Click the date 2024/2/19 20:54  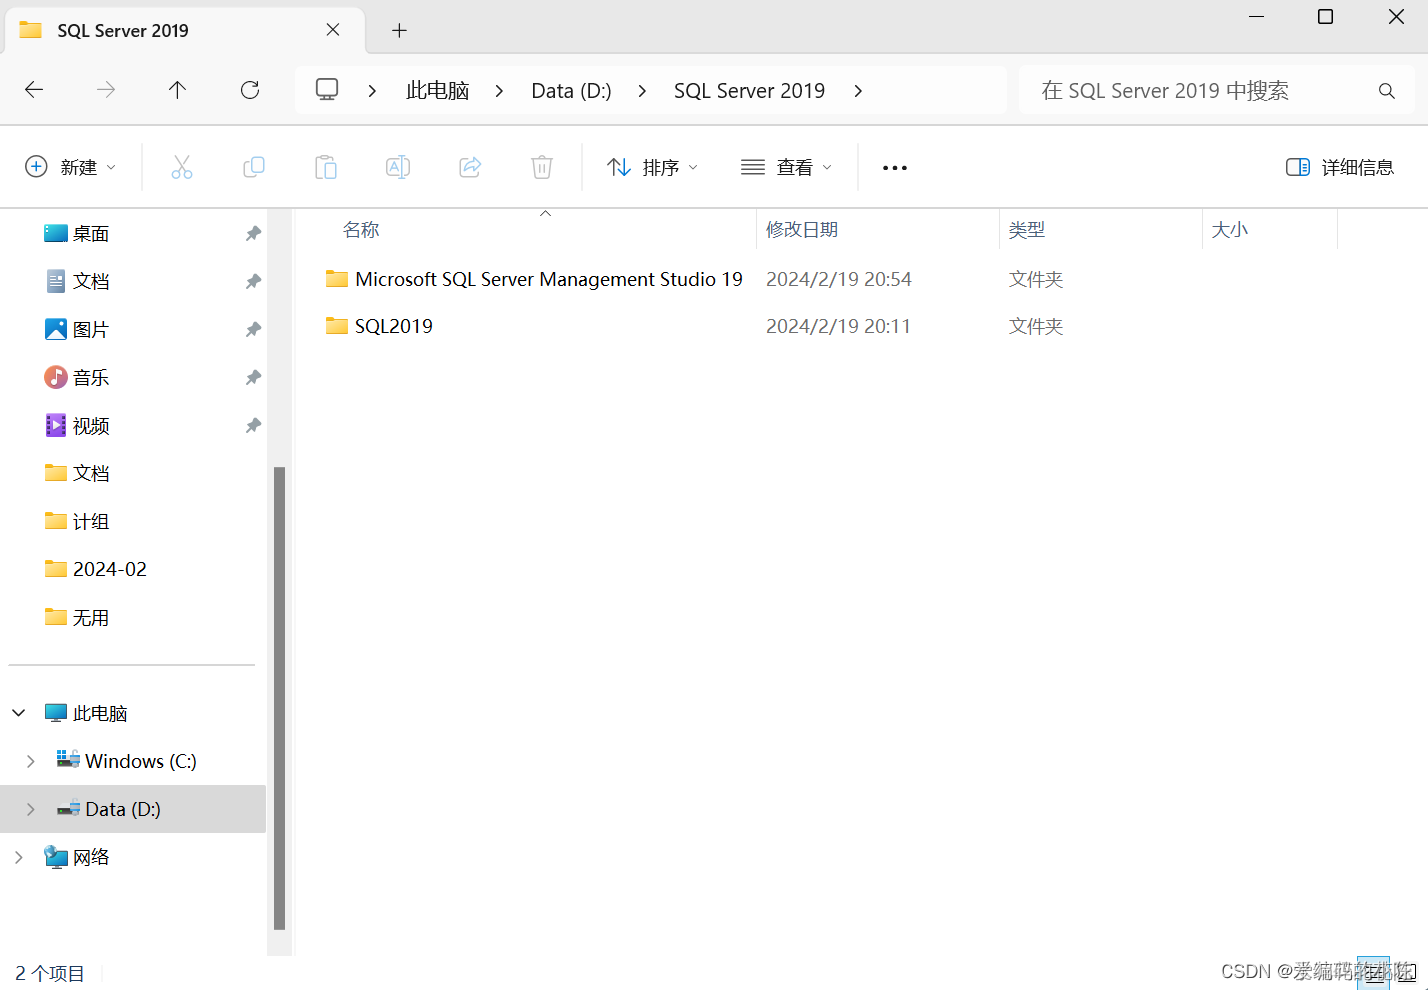coord(839,279)
